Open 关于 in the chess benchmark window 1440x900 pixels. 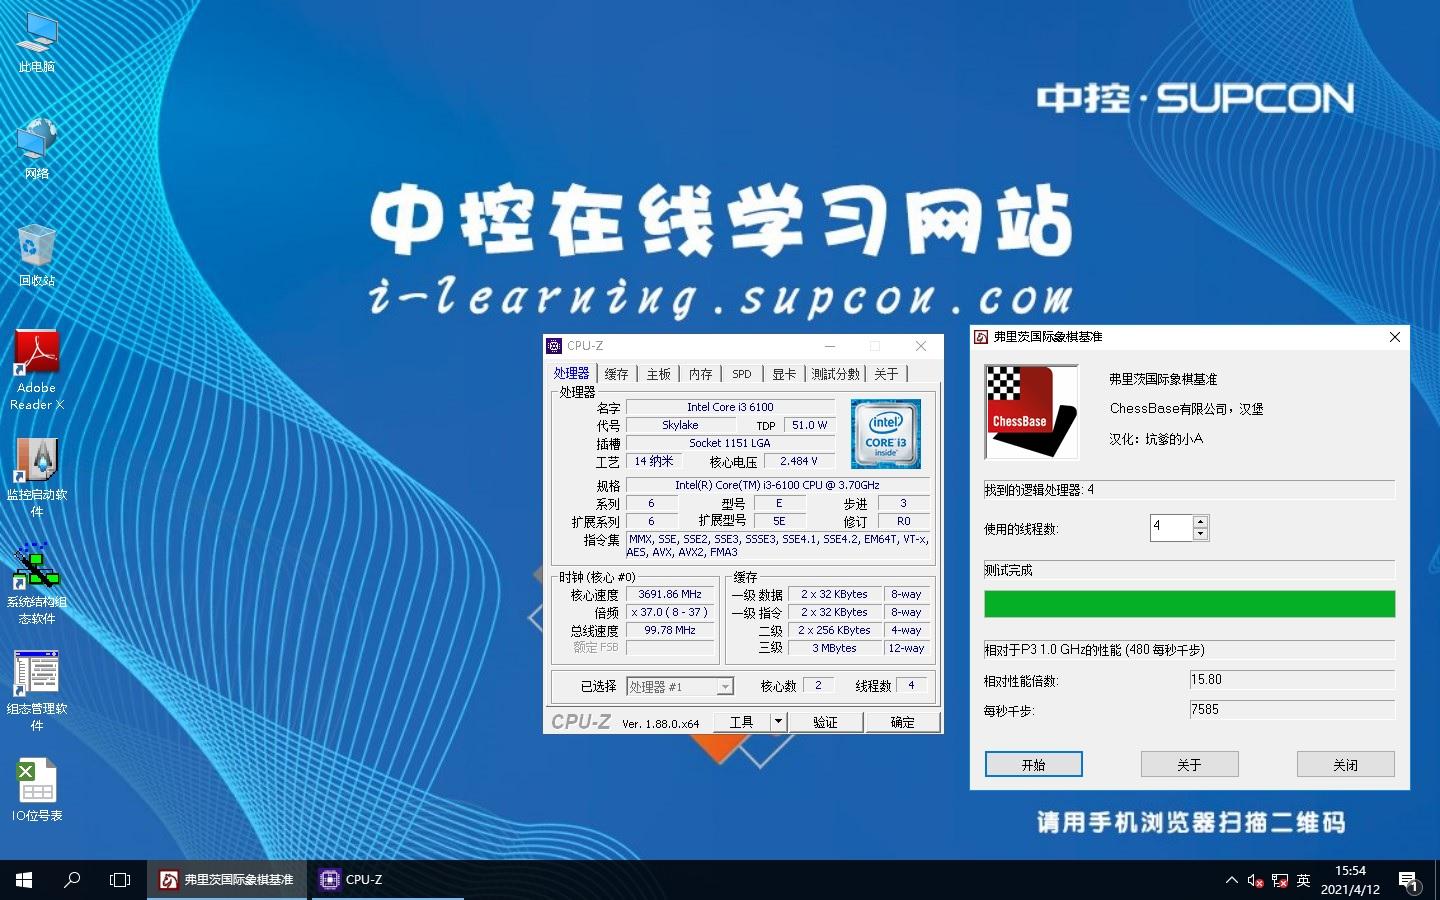(1189, 764)
